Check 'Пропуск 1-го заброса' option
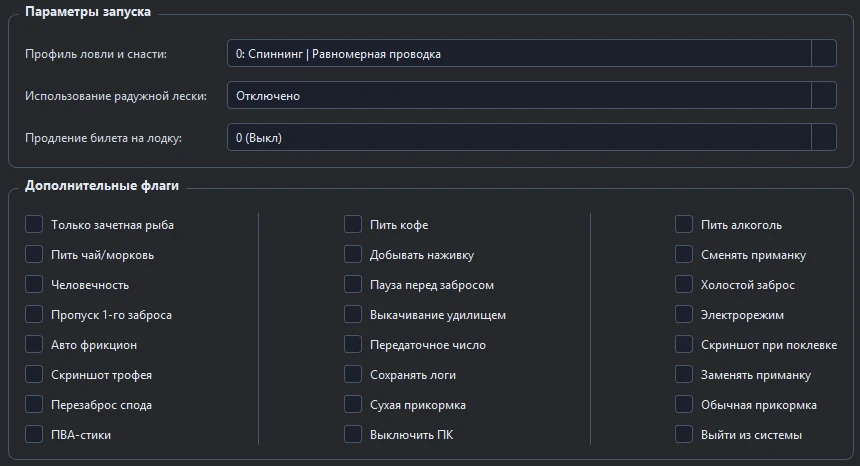 click(34, 314)
